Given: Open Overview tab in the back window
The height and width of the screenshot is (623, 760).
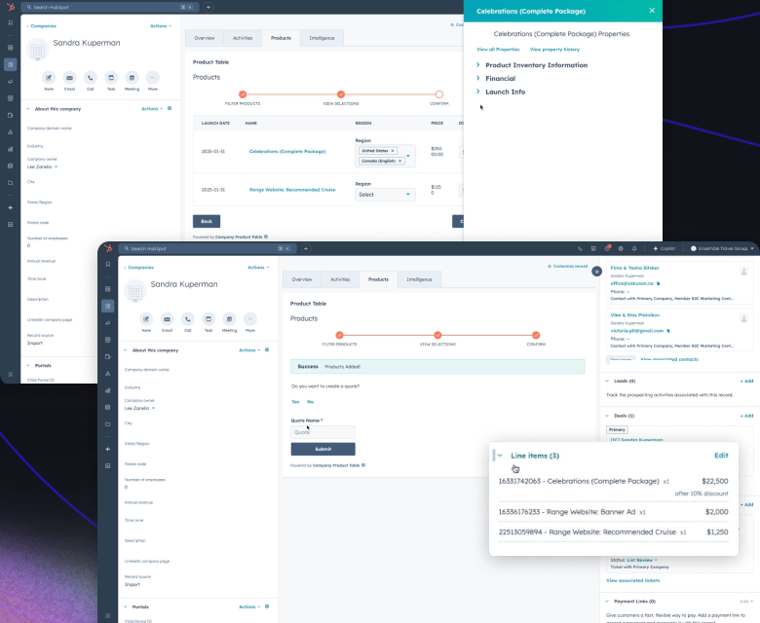Looking at the screenshot, I should pyautogui.click(x=205, y=38).
